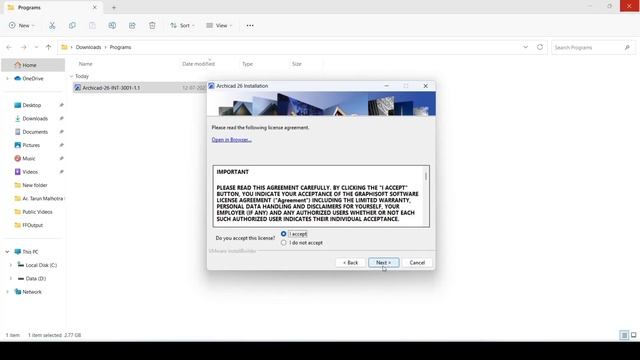This screenshot has height=360, width=640.
Task: Click the Paste icon in Explorer toolbar
Action: pos(92,25)
